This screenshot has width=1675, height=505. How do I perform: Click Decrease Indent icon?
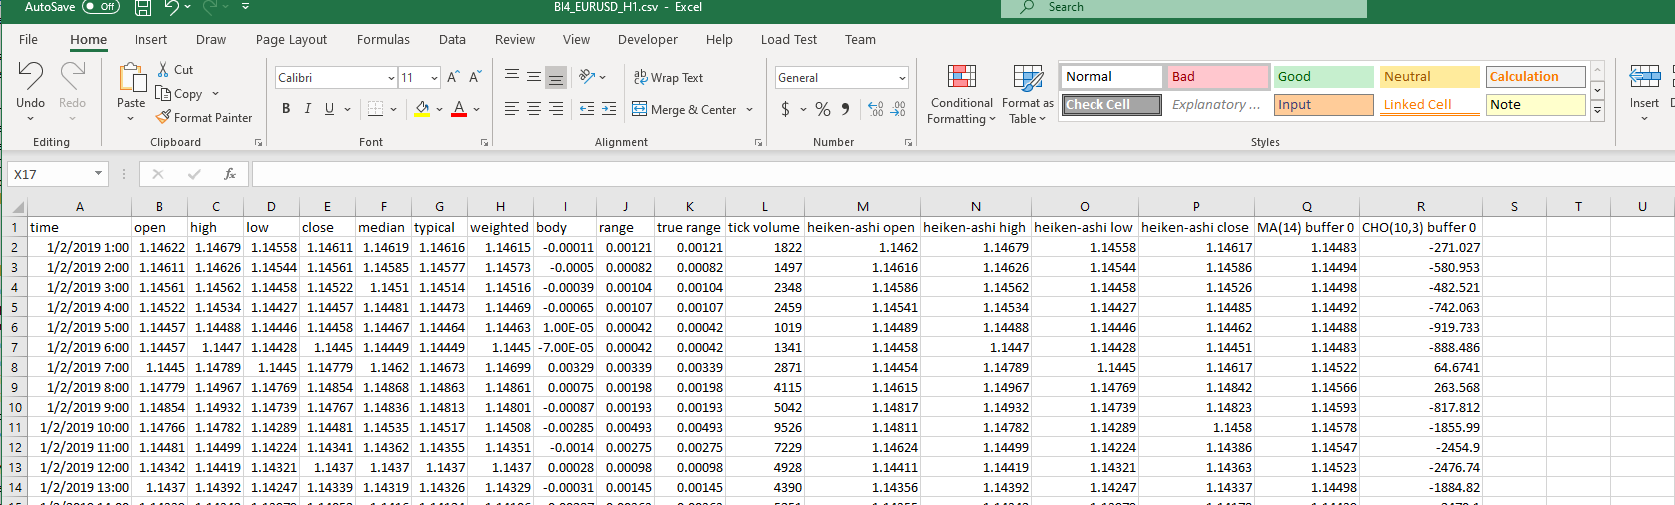[587, 108]
